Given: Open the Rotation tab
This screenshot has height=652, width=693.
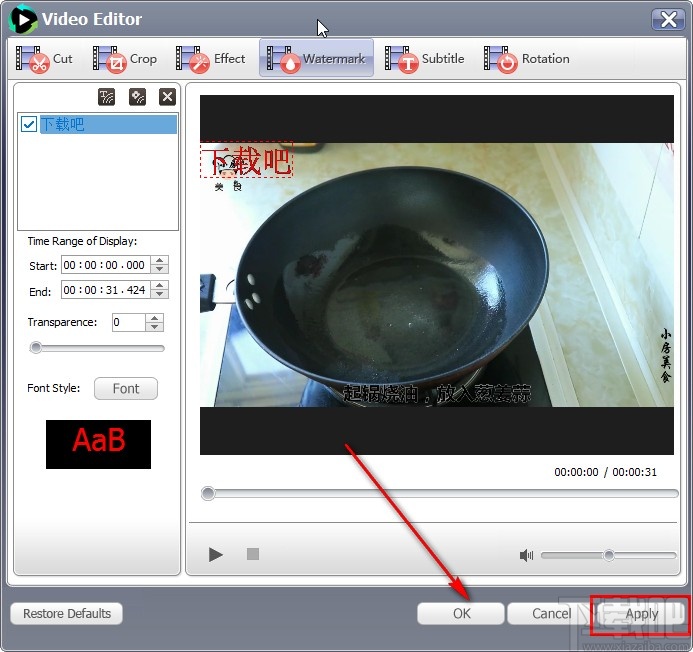Looking at the screenshot, I should click(x=526, y=59).
